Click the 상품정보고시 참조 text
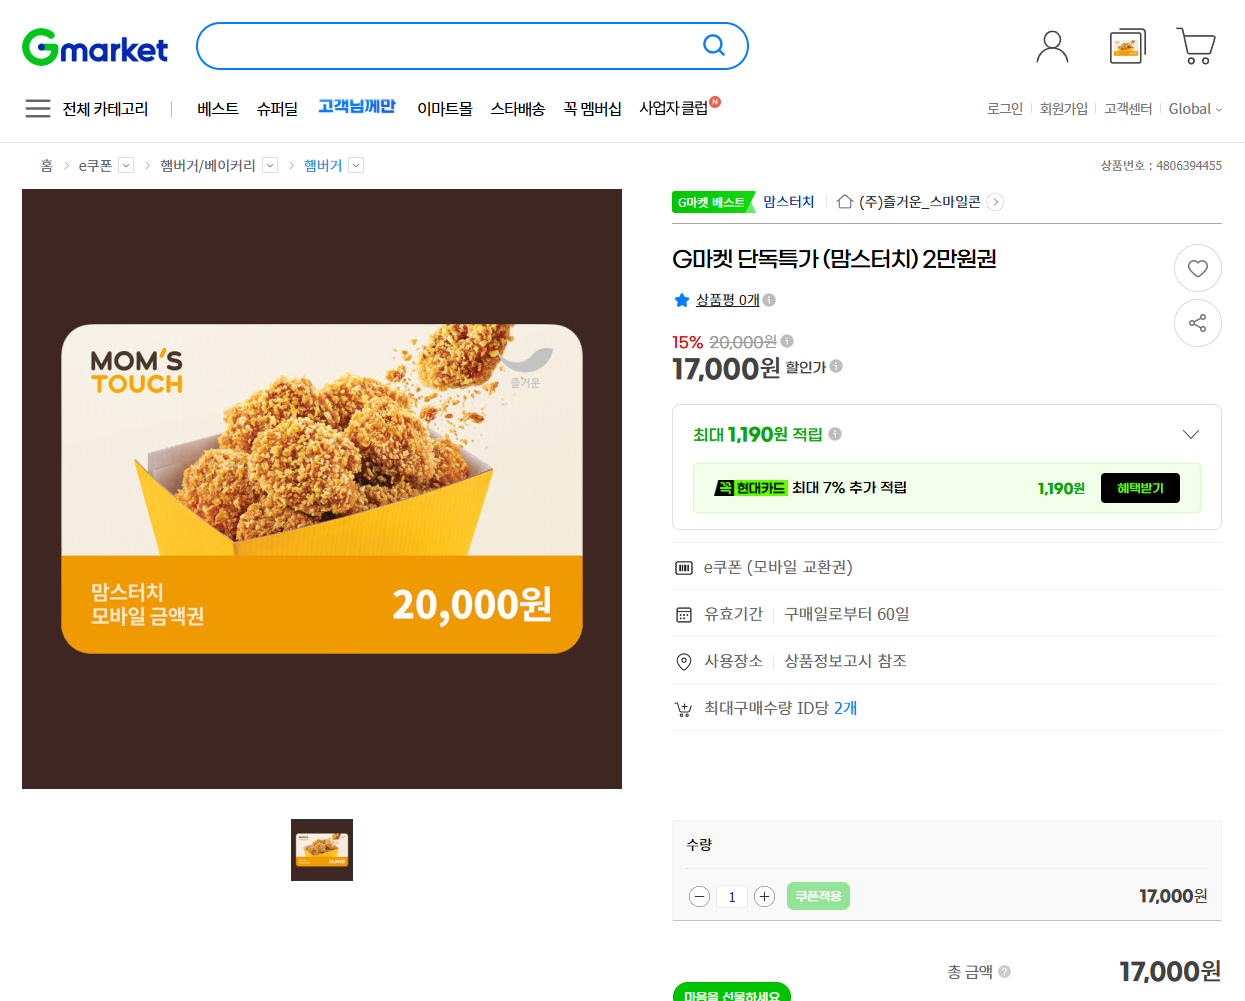 click(x=845, y=661)
